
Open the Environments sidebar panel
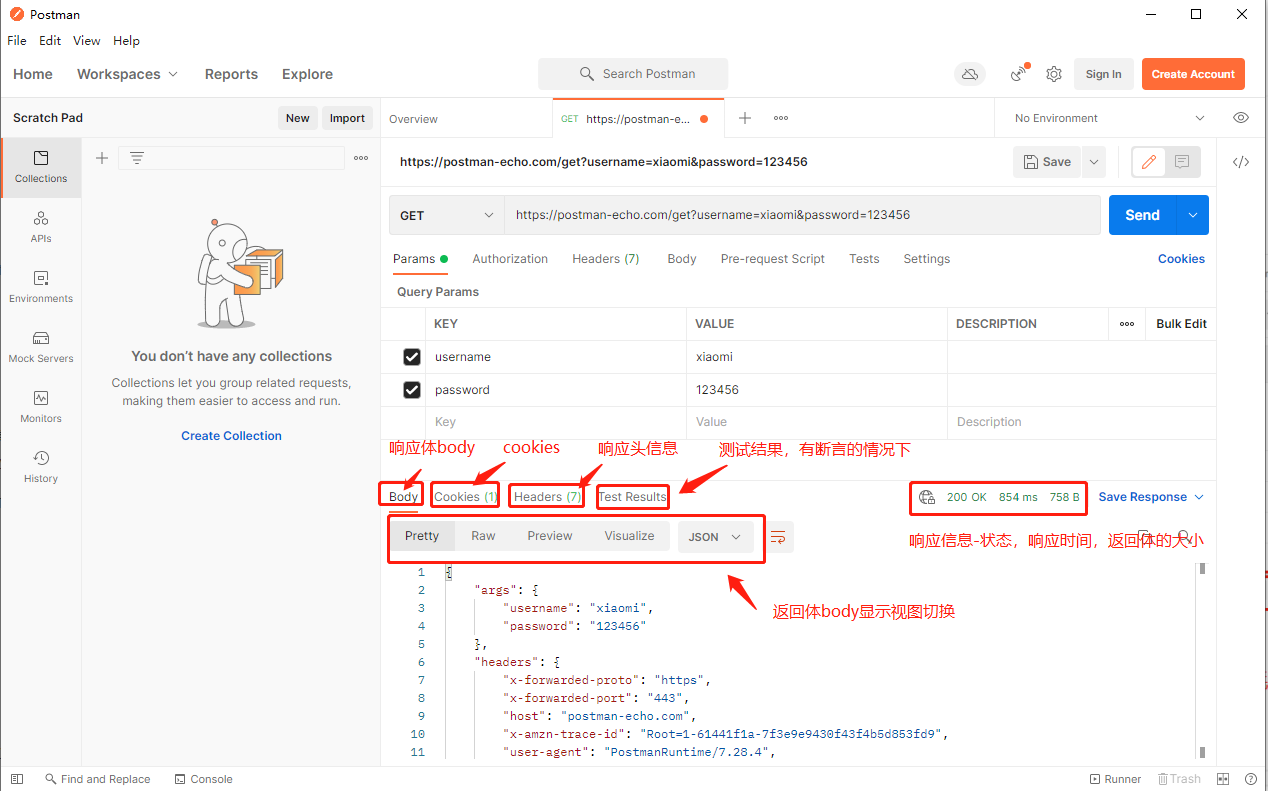tap(41, 287)
